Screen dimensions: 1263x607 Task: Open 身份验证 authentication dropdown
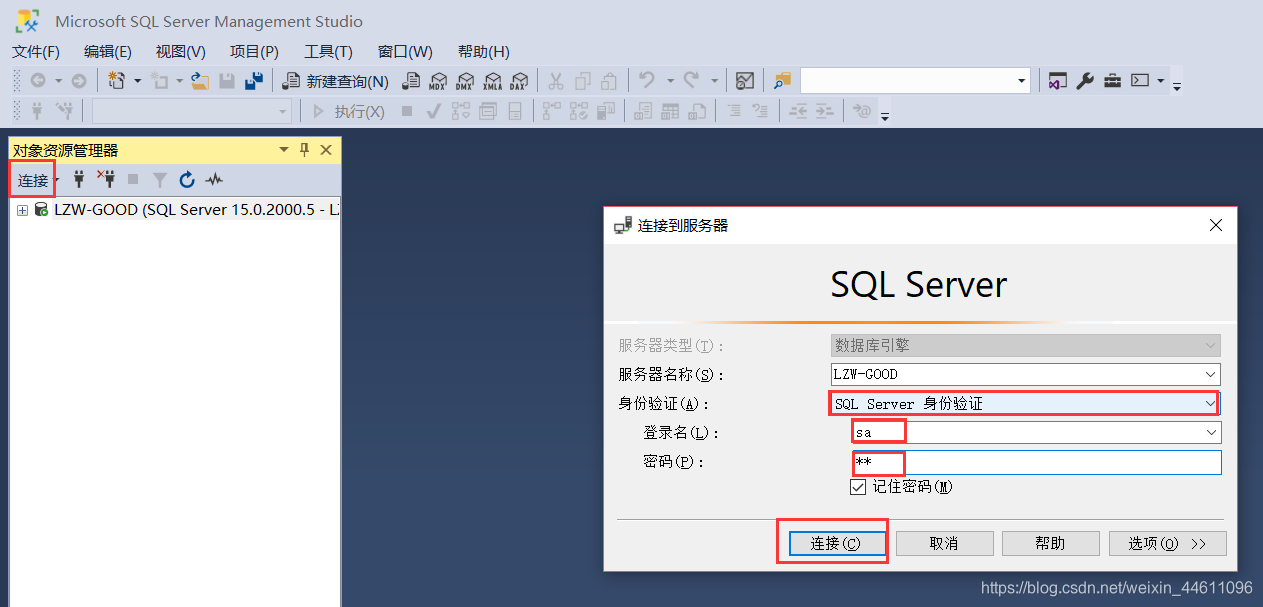[1210, 404]
